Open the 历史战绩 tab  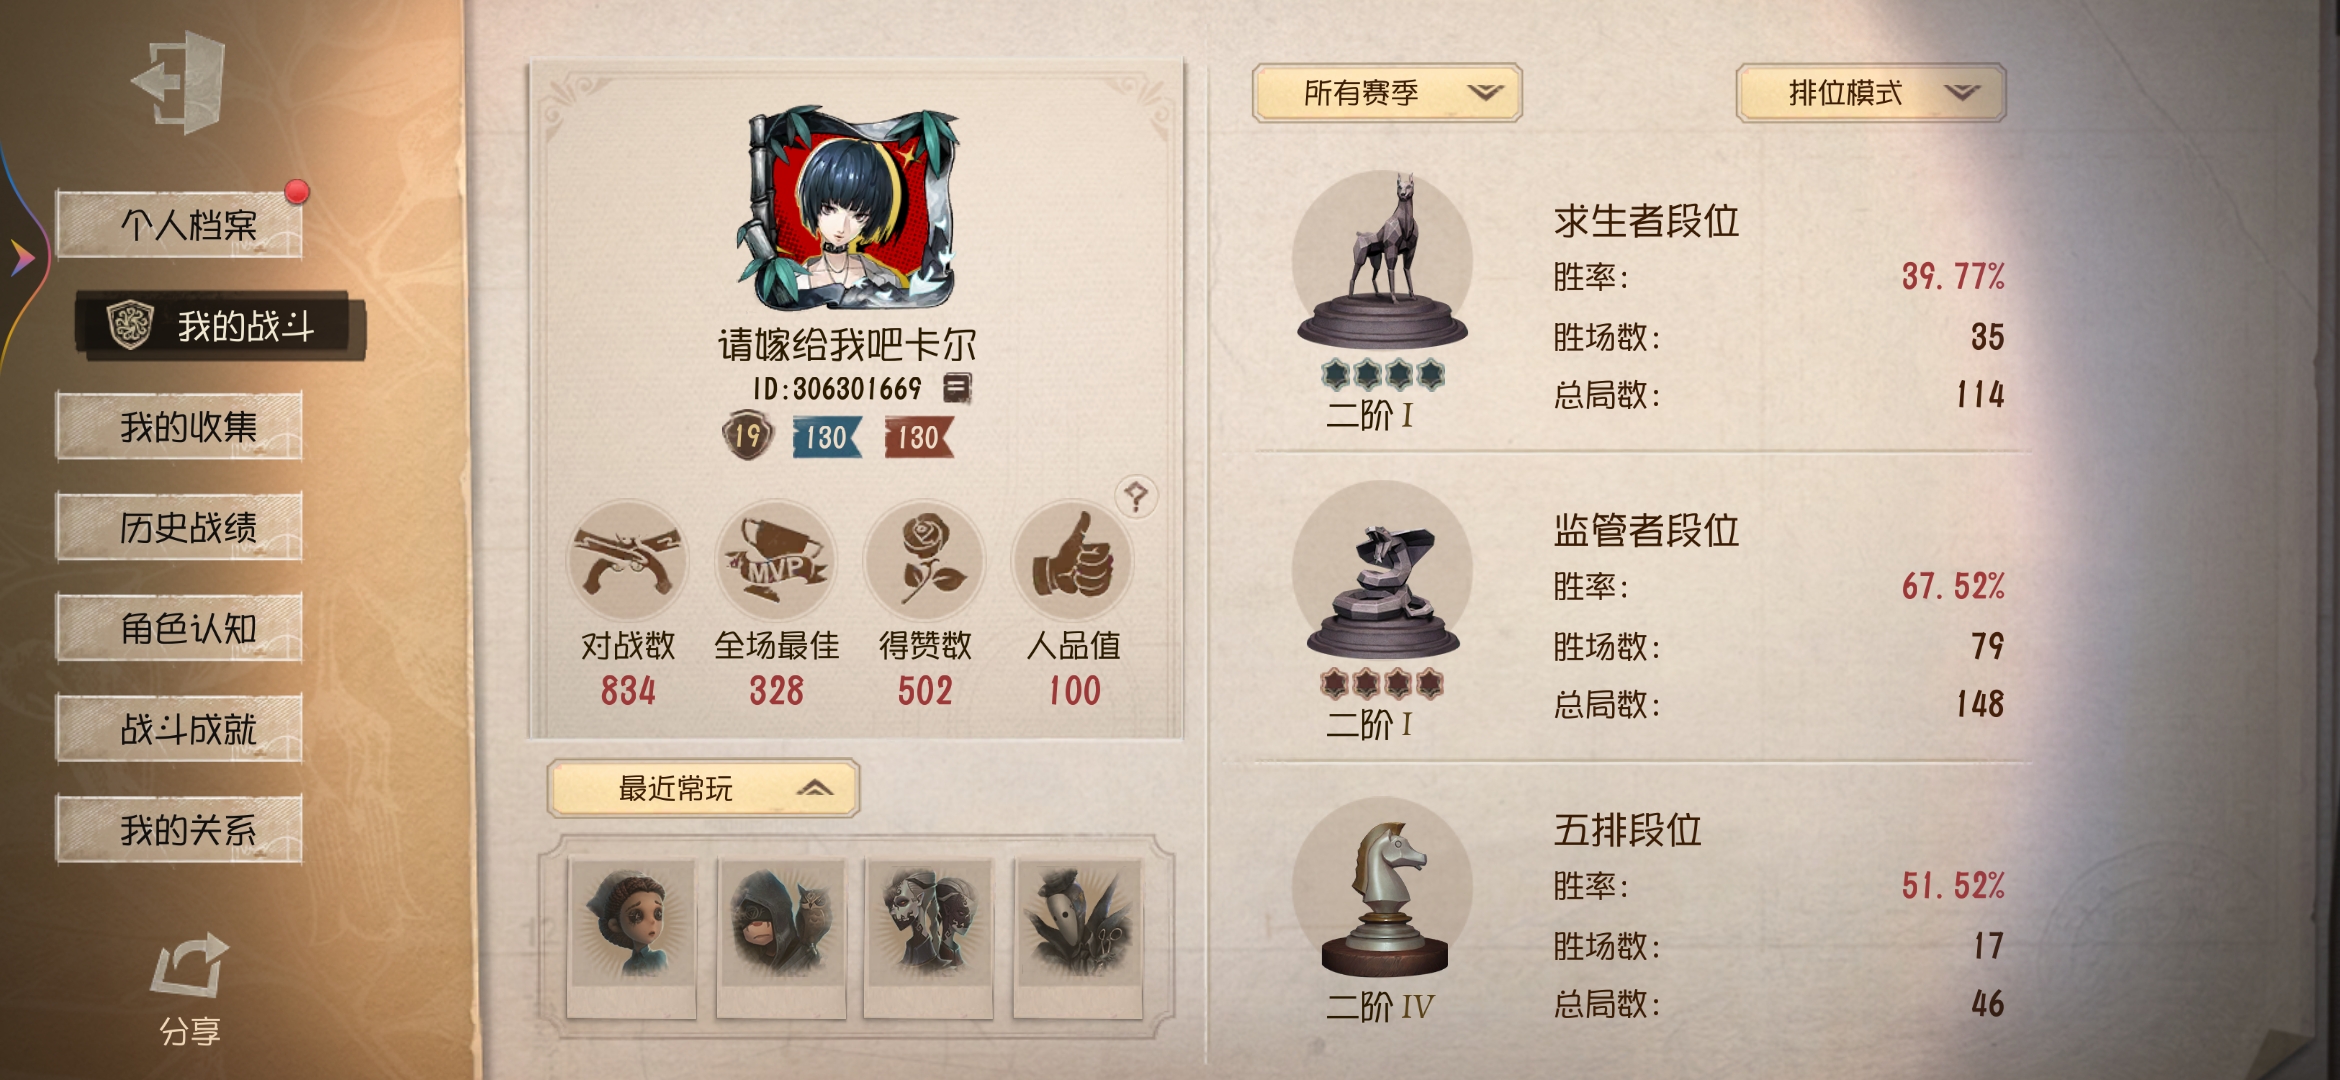[180, 527]
